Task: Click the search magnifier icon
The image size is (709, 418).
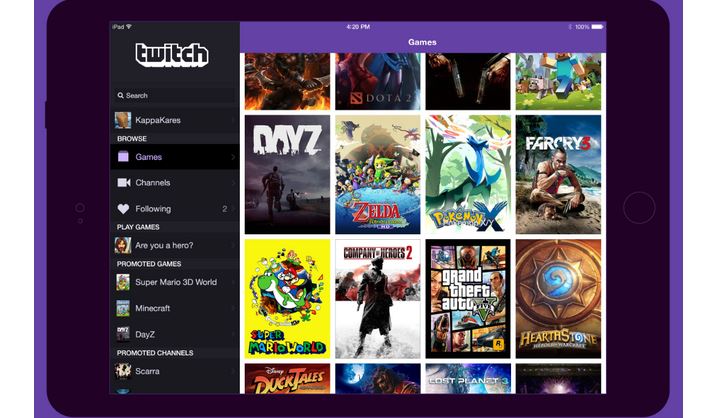Action: coord(121,95)
